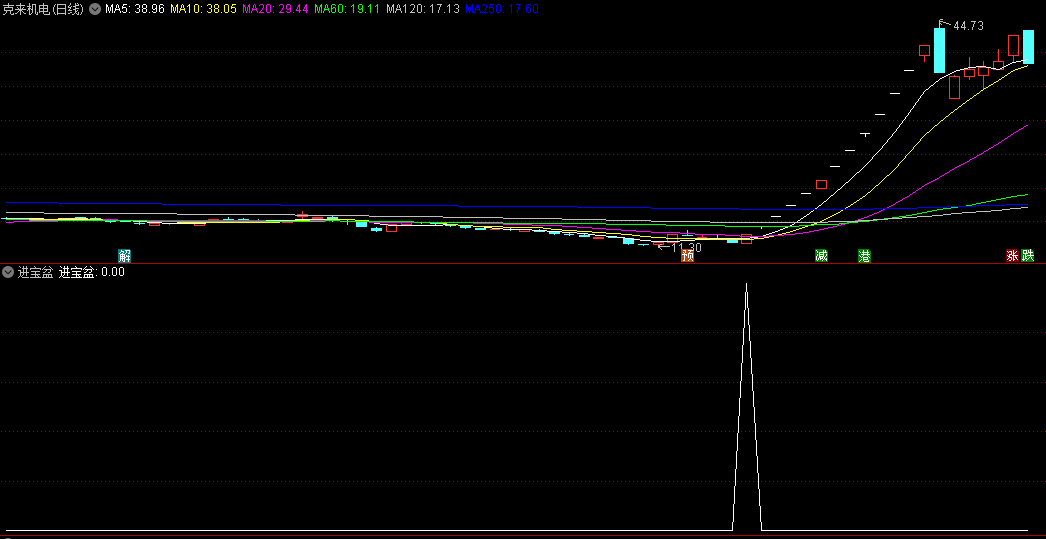This screenshot has height=539, width=1046.
Task: Click the green 港 marker icon
Action: (865, 255)
